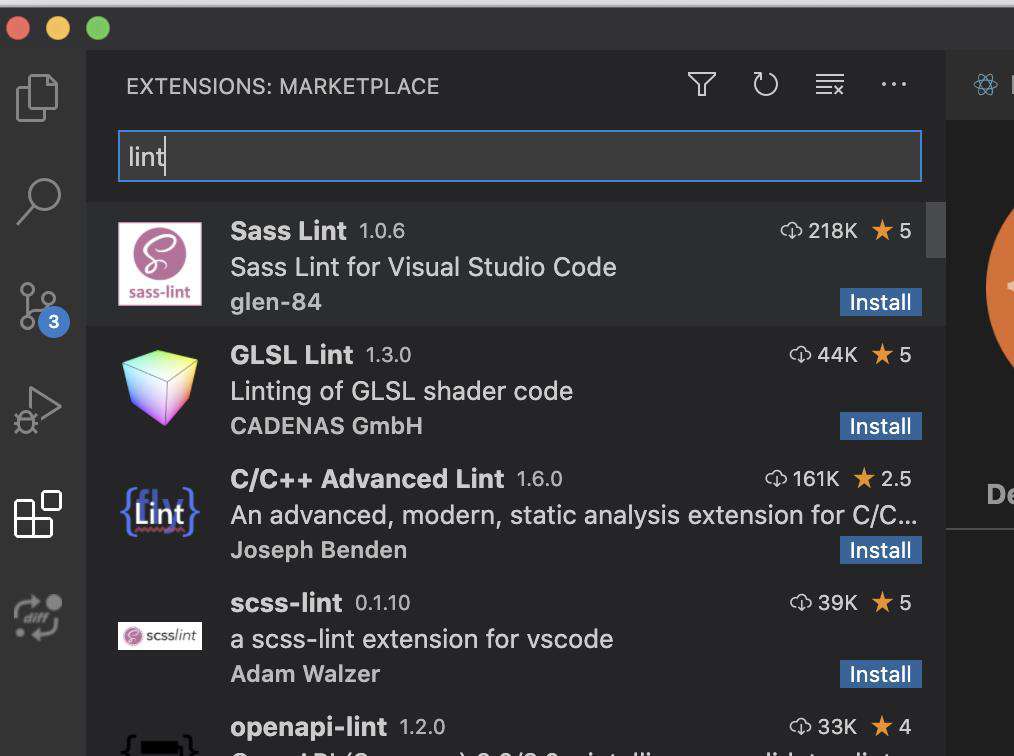The height and width of the screenshot is (756, 1014).
Task: Install the GLSL Lint extension
Action: (880, 426)
